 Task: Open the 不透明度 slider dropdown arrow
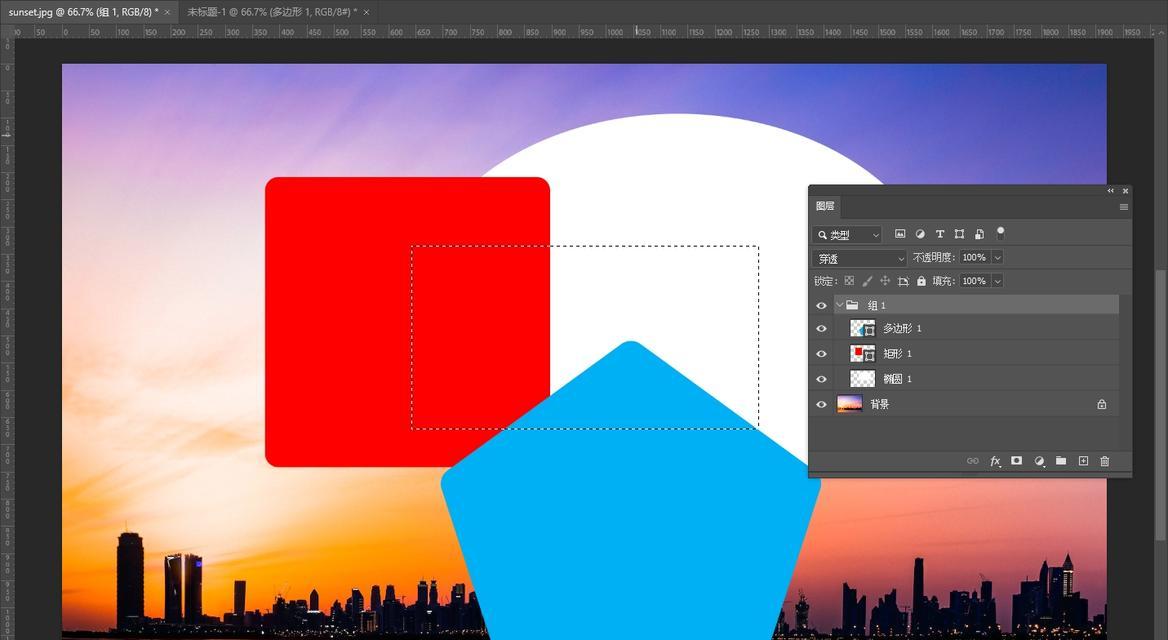click(997, 257)
